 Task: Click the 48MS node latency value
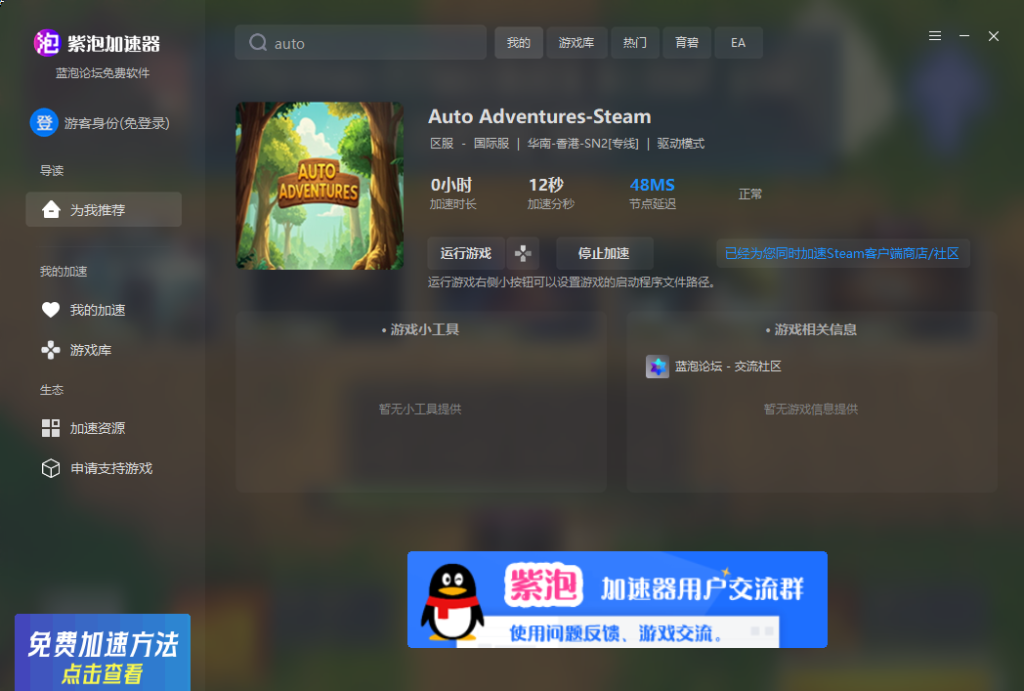click(x=652, y=185)
